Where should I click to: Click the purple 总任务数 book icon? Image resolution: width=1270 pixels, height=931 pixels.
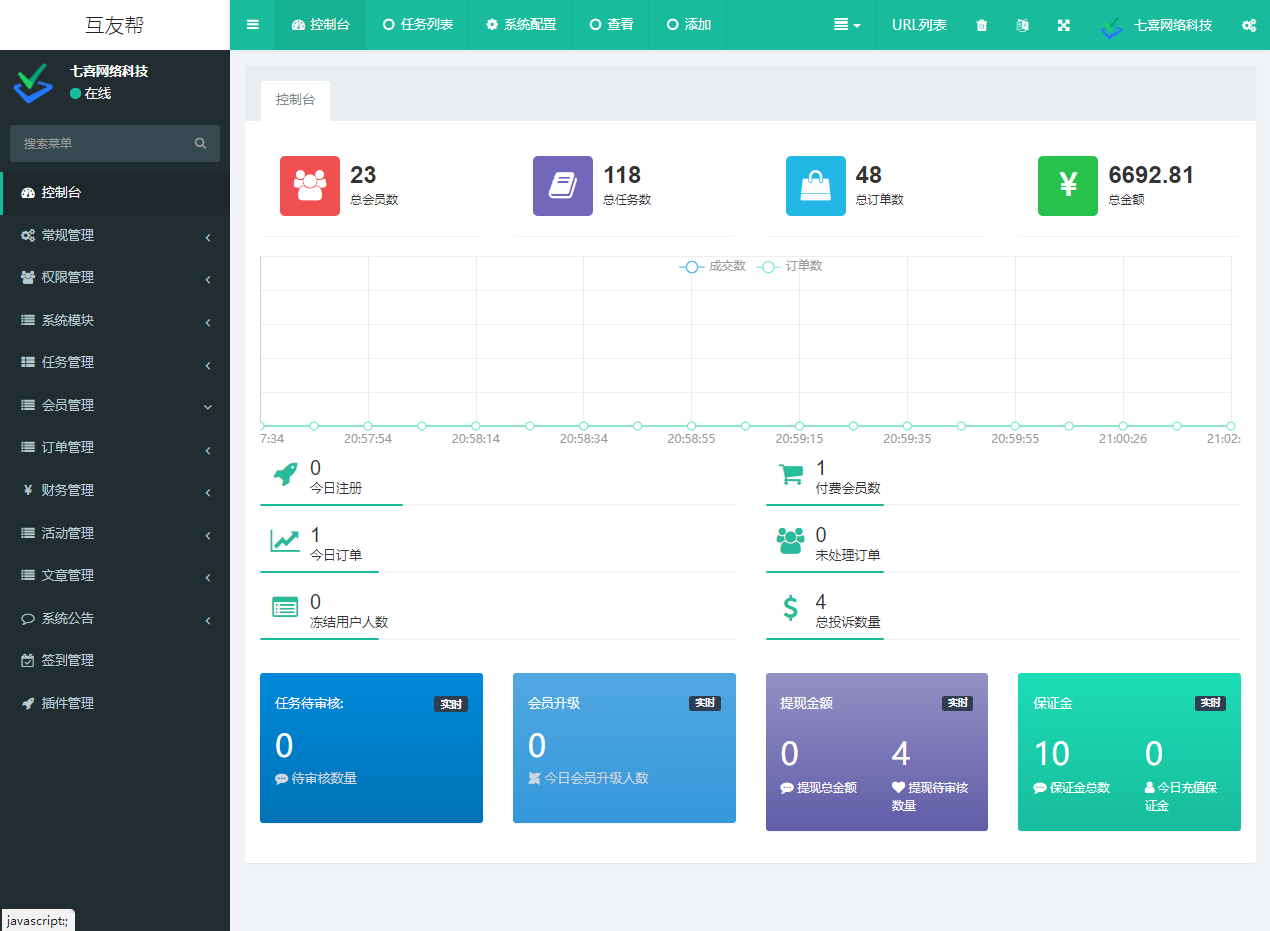click(x=563, y=186)
